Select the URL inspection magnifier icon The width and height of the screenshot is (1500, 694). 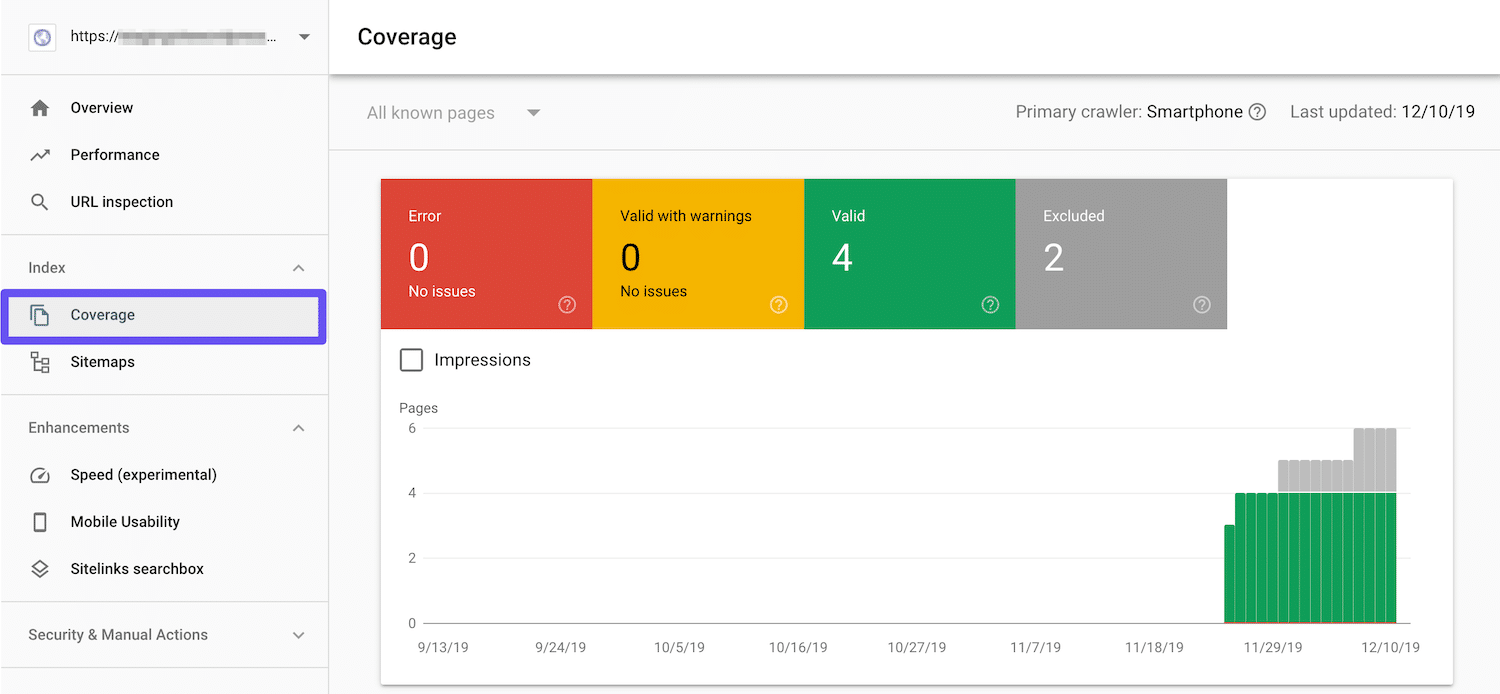(40, 201)
